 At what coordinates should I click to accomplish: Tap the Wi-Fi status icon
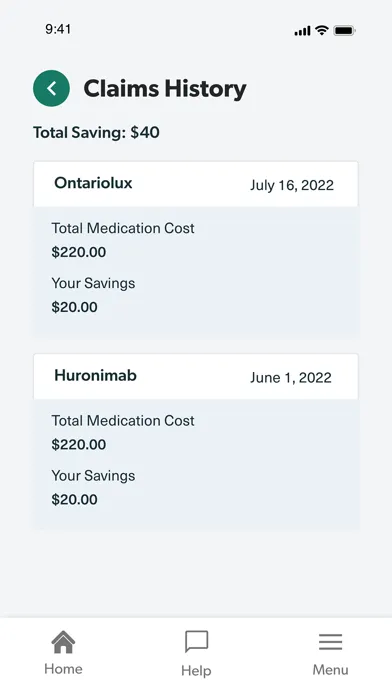(321, 30)
